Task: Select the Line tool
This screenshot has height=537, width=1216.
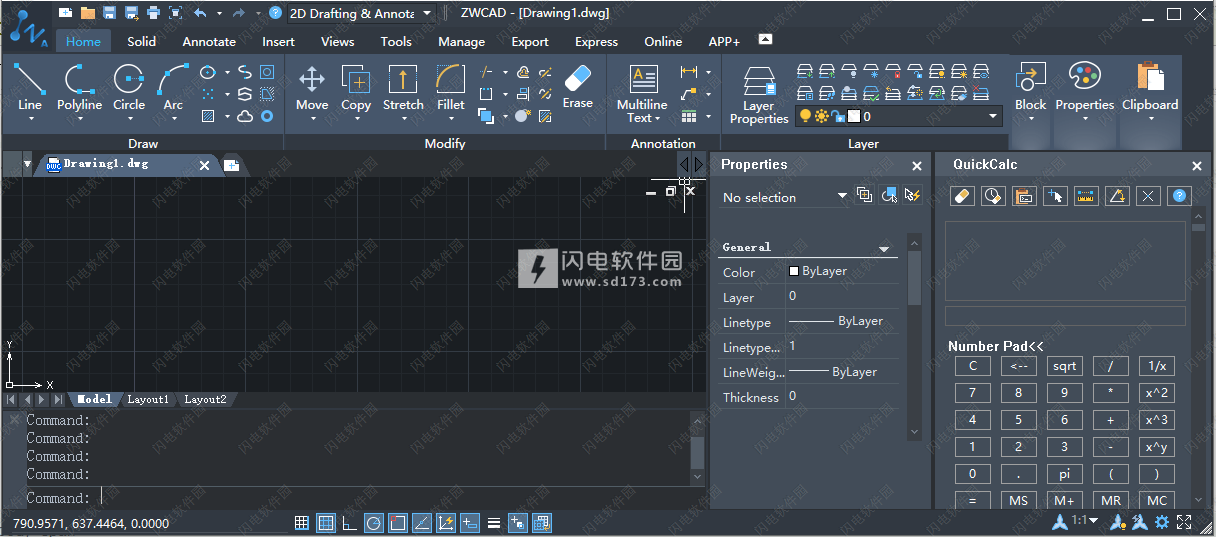Action: point(30,88)
